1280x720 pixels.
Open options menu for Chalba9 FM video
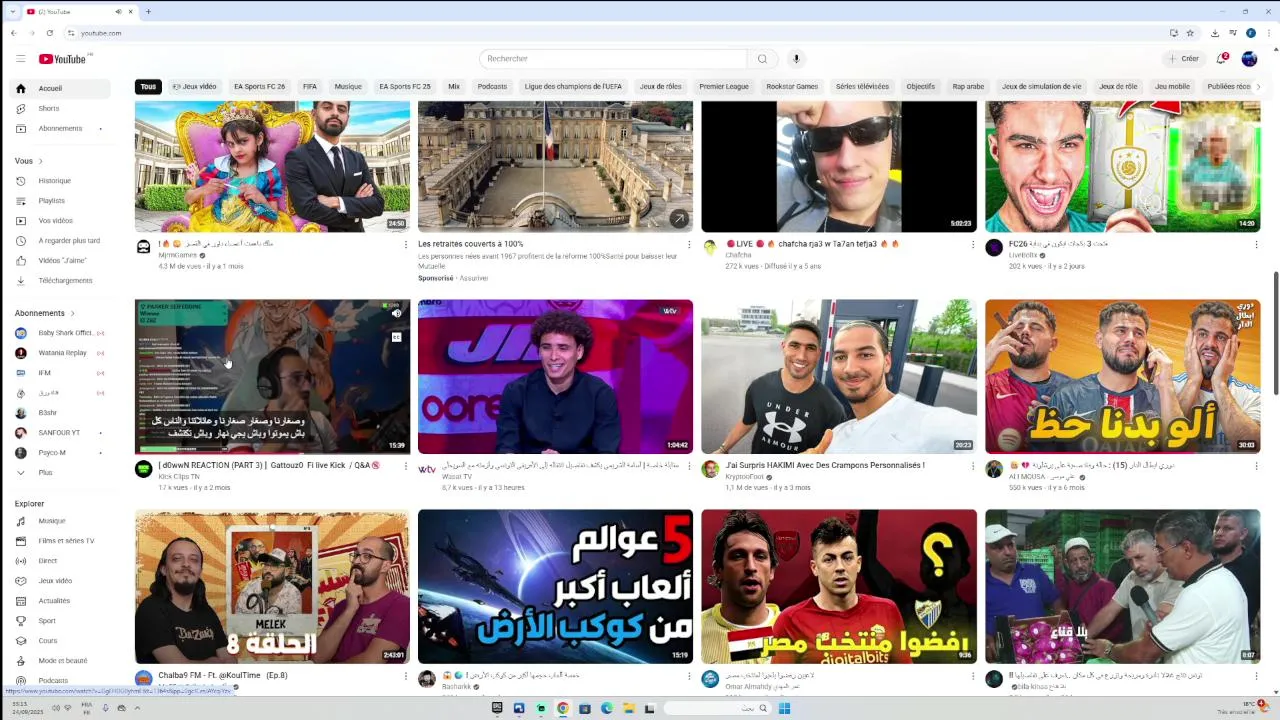(406, 676)
